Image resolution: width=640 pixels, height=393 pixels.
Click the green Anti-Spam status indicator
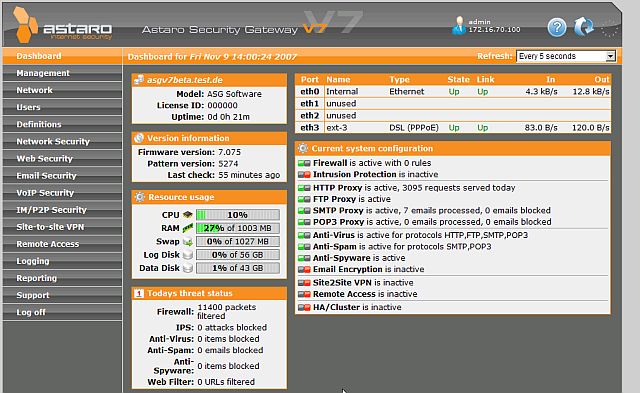click(x=304, y=247)
